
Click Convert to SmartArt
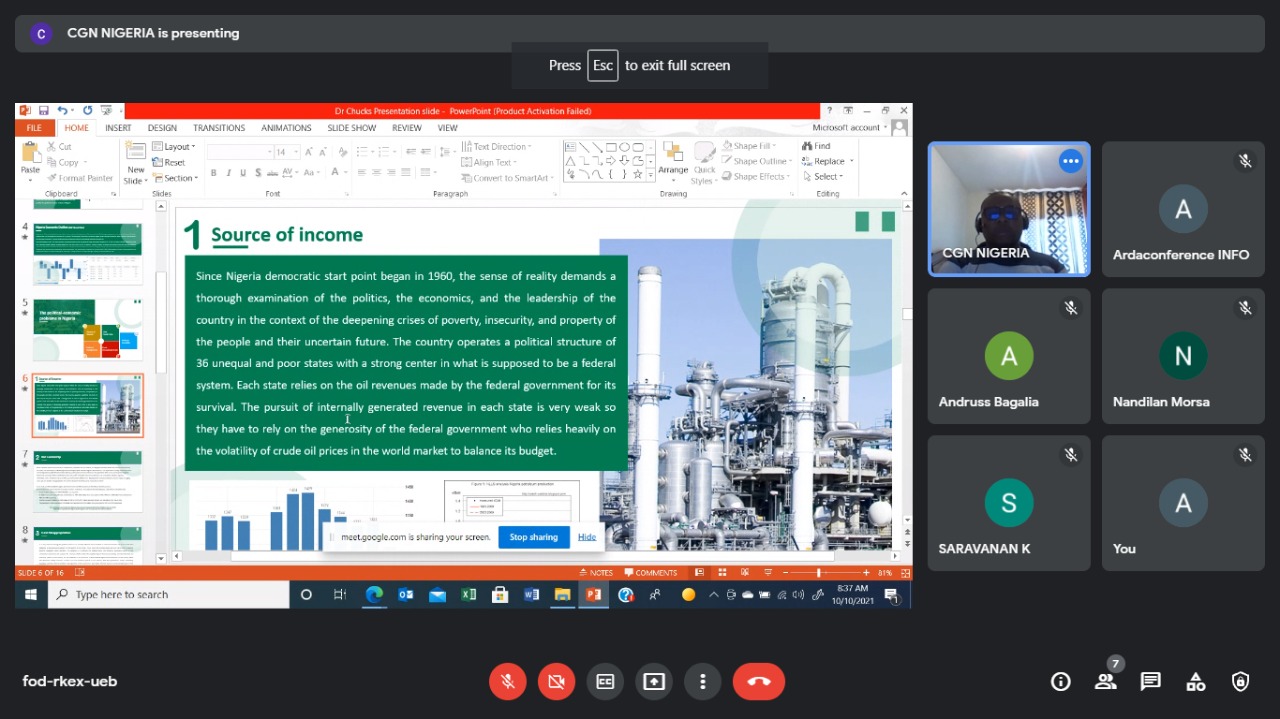click(x=508, y=178)
